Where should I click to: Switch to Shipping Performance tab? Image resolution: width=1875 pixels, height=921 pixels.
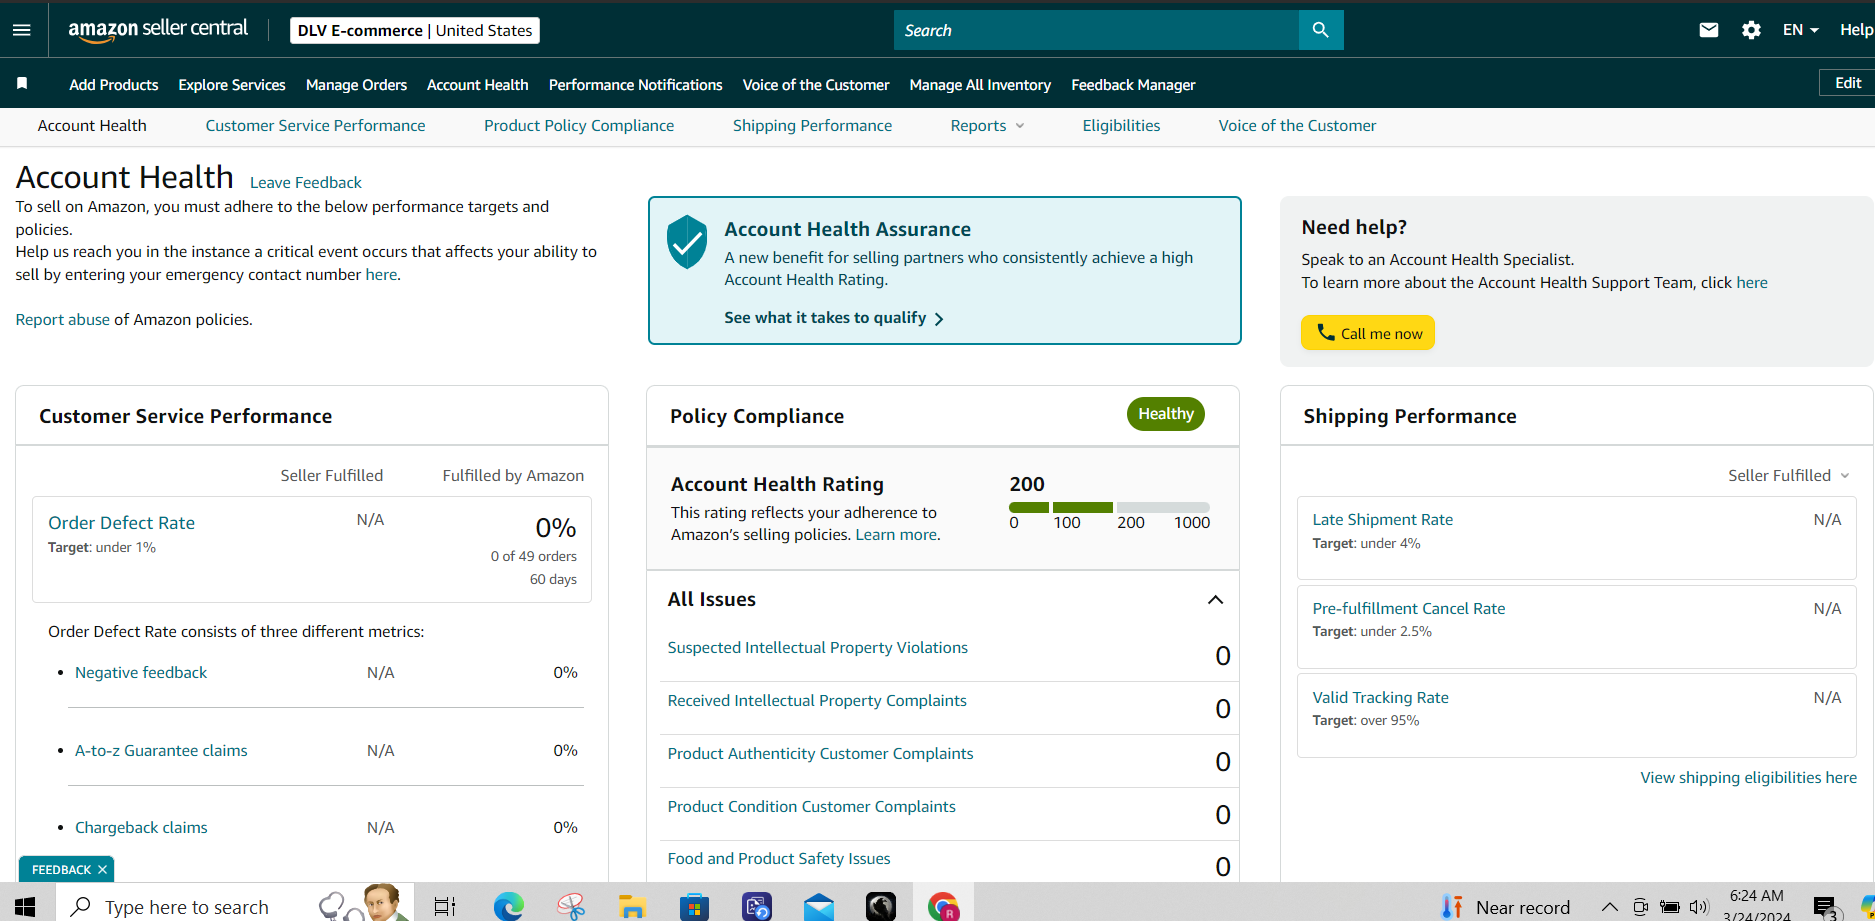[x=812, y=125]
